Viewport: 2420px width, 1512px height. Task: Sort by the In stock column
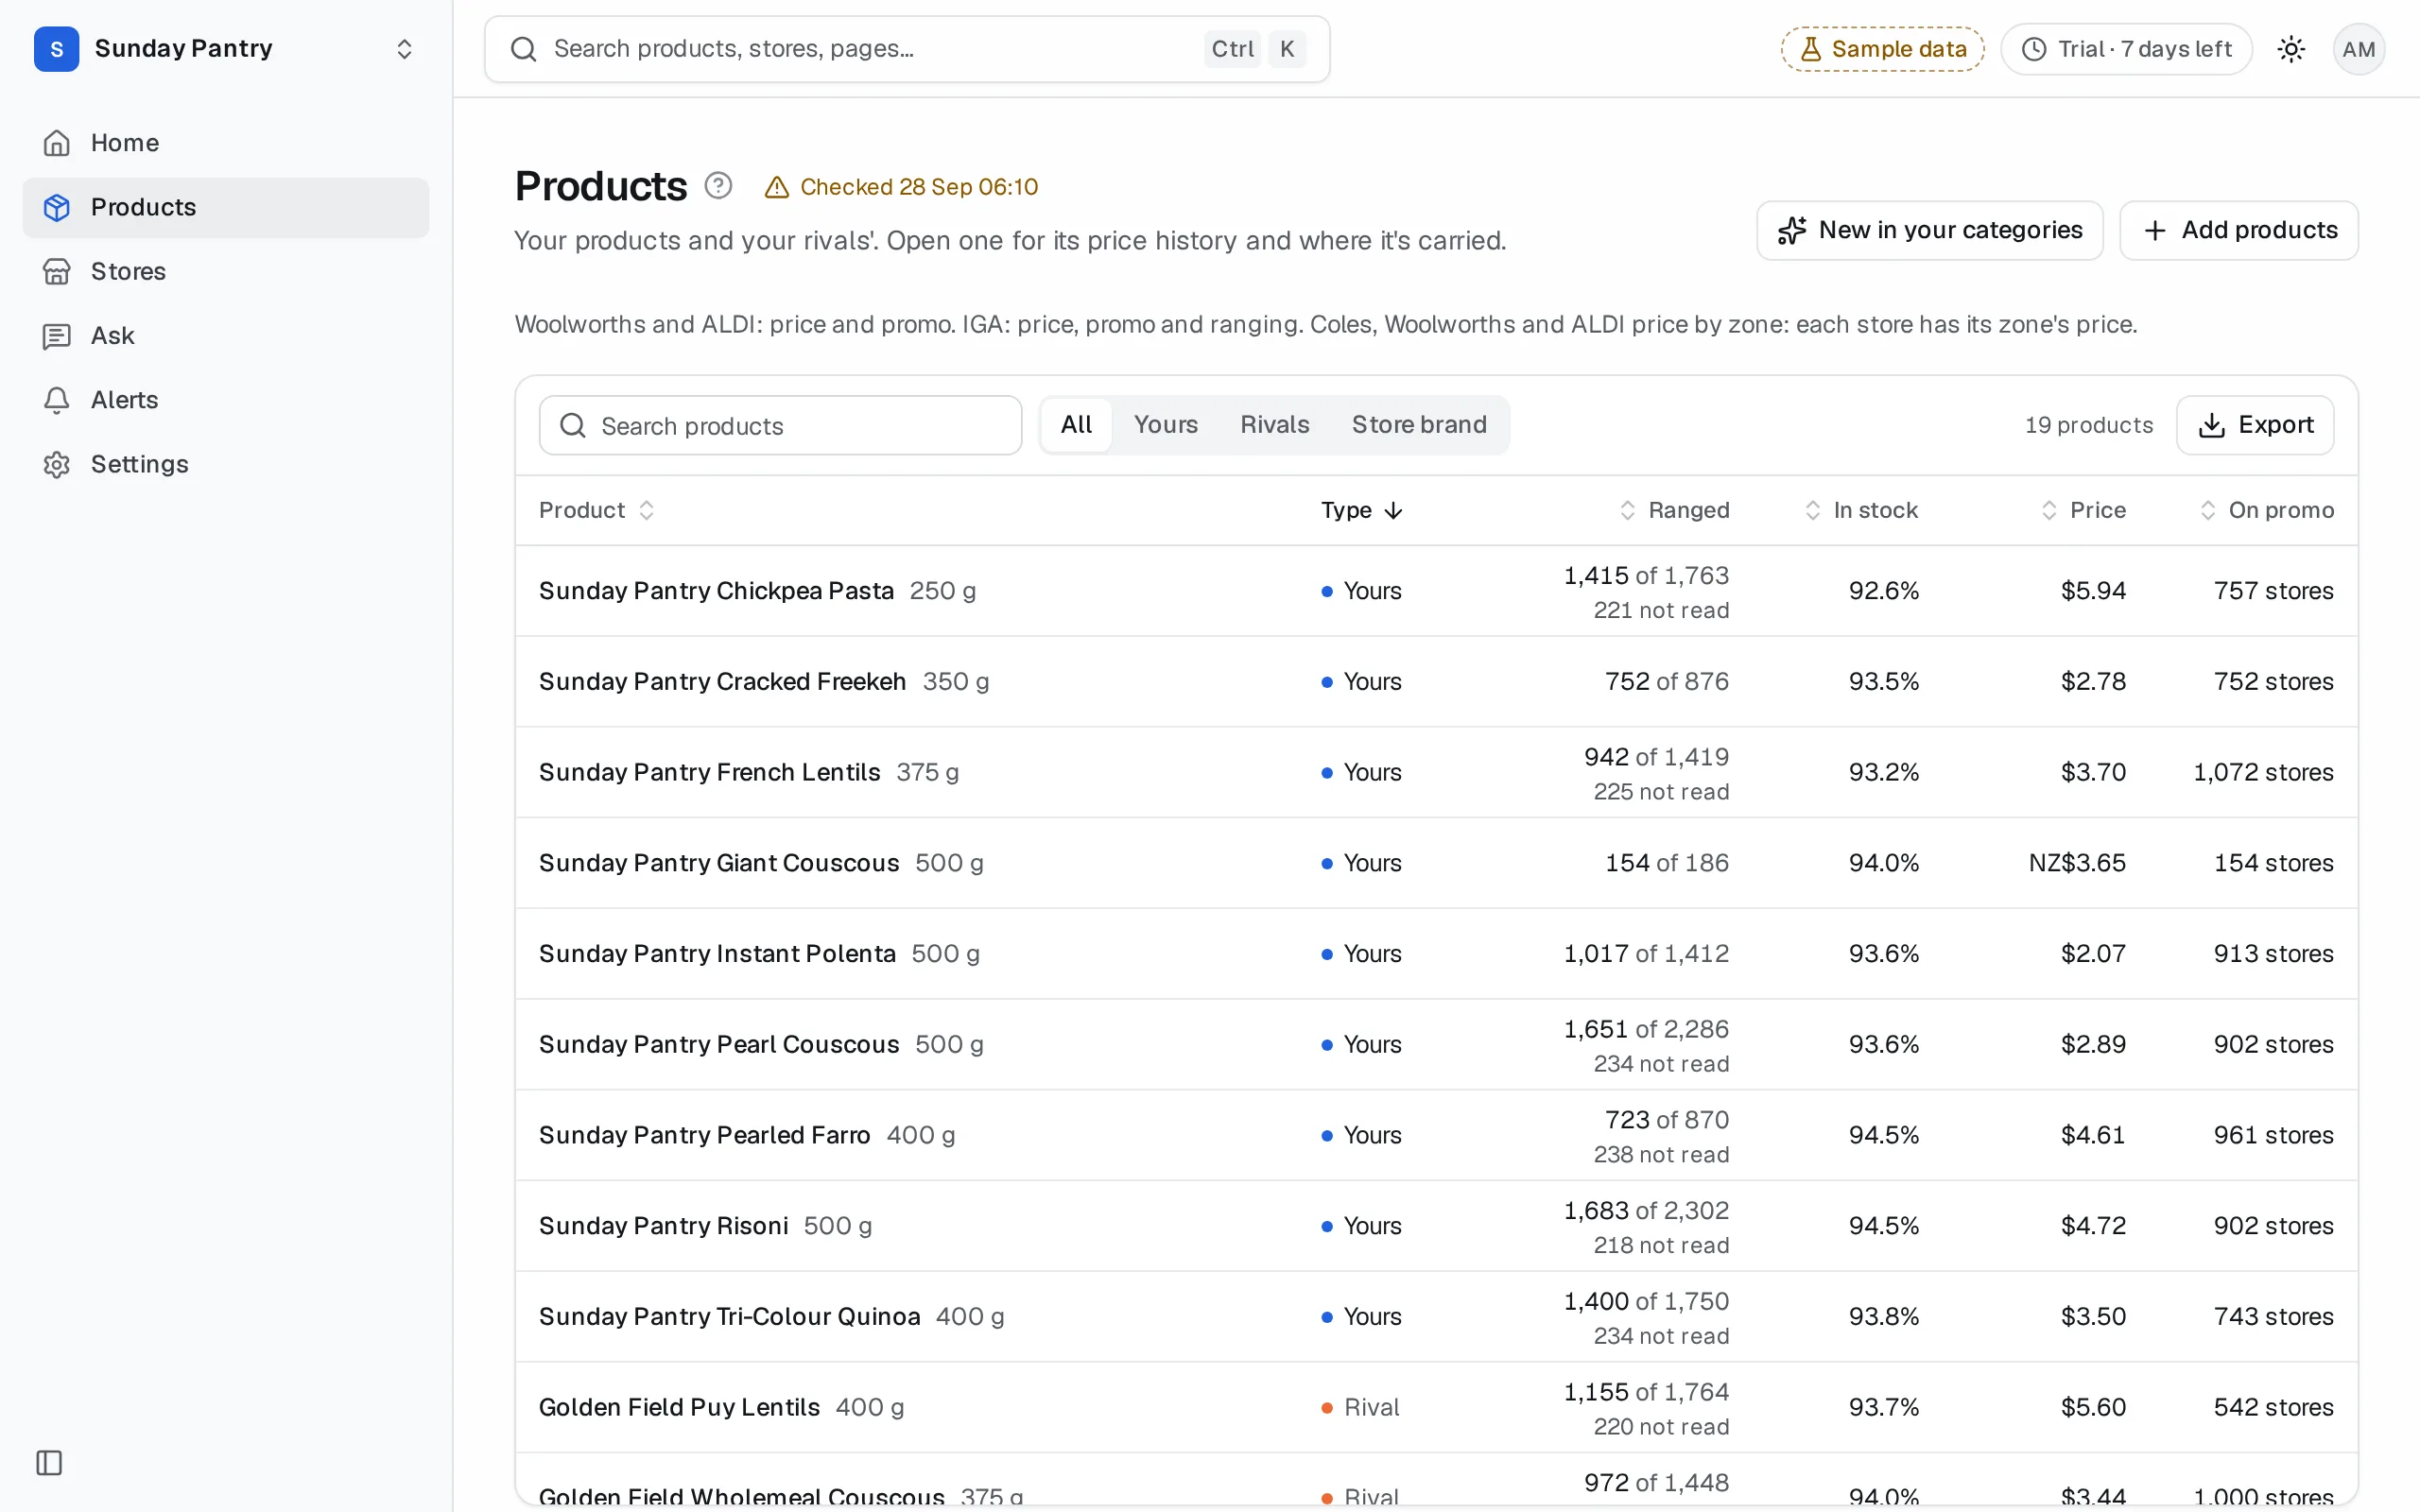tap(1861, 510)
